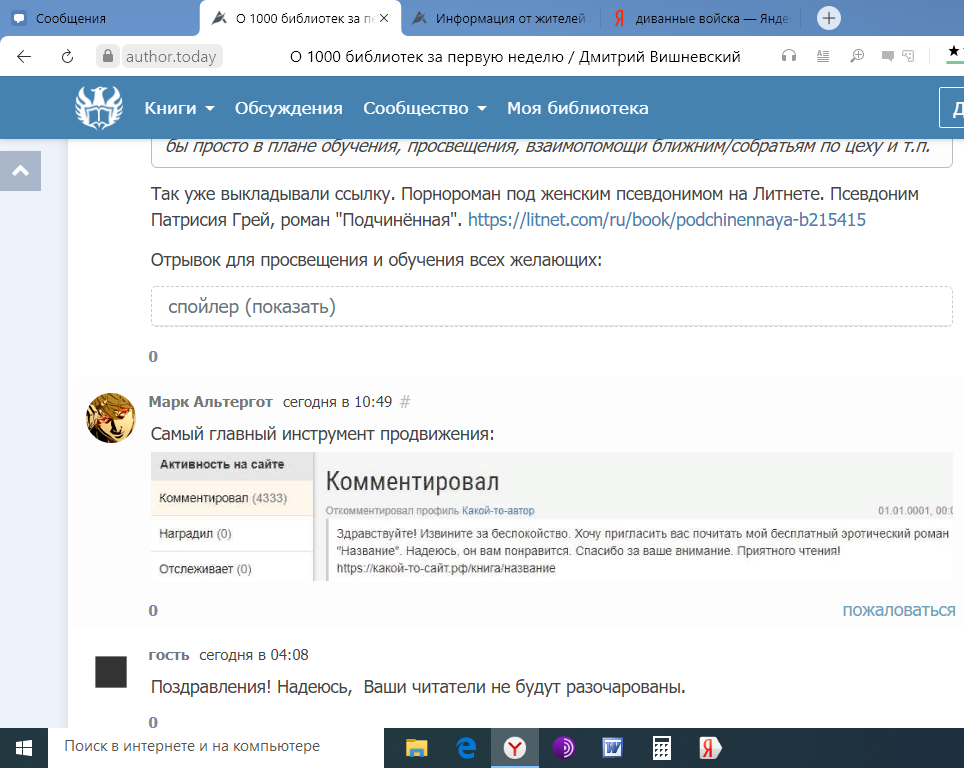This screenshot has width=964, height=768.
Task: Launch Calculator from the taskbar
Action: point(661,747)
